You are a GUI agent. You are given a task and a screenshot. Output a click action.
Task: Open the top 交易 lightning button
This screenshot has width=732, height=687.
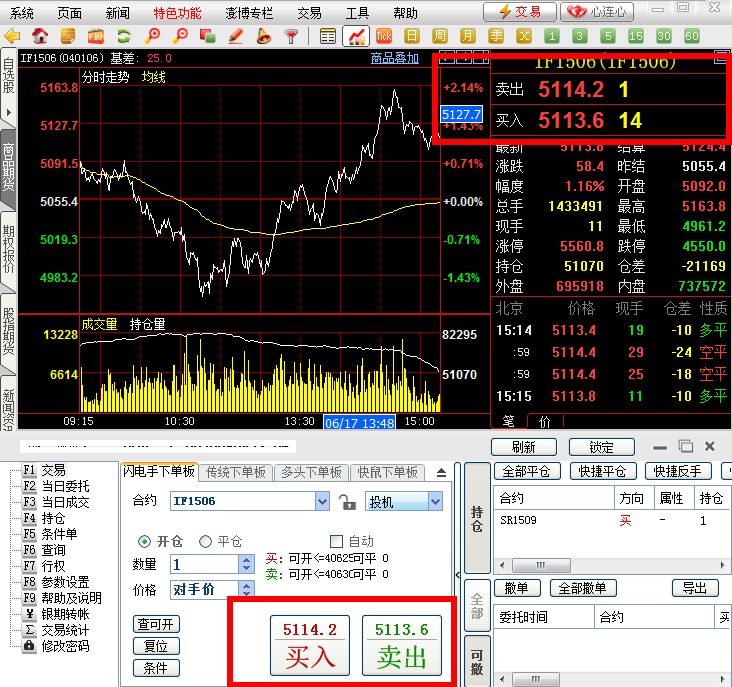(x=520, y=12)
